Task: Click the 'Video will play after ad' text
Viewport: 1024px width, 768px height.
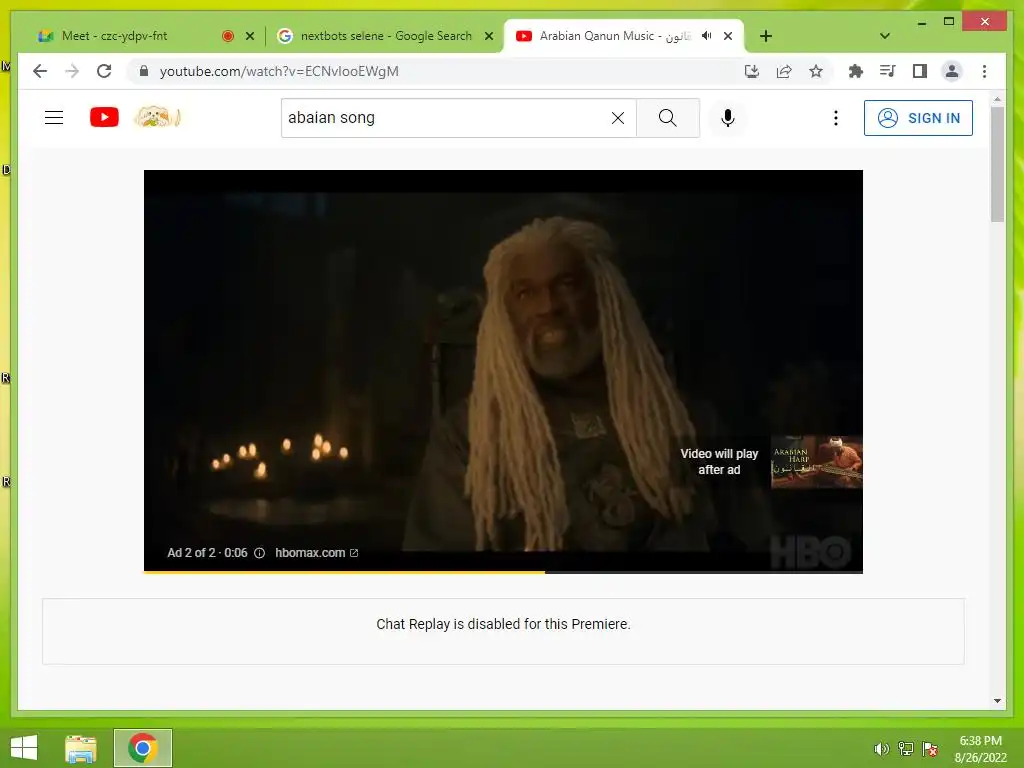Action: tap(719, 462)
